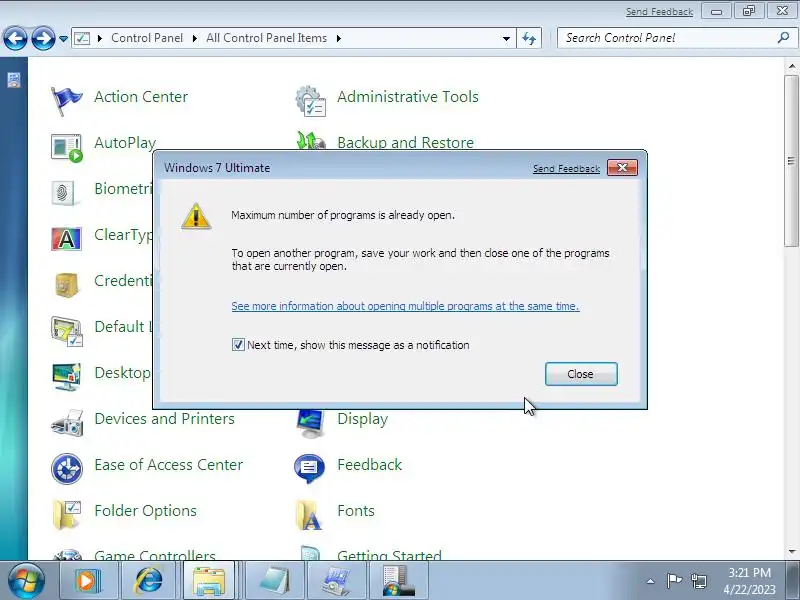Image resolution: width=800 pixels, height=600 pixels.
Task: Open the Action Center flag icon
Action: click(66, 101)
